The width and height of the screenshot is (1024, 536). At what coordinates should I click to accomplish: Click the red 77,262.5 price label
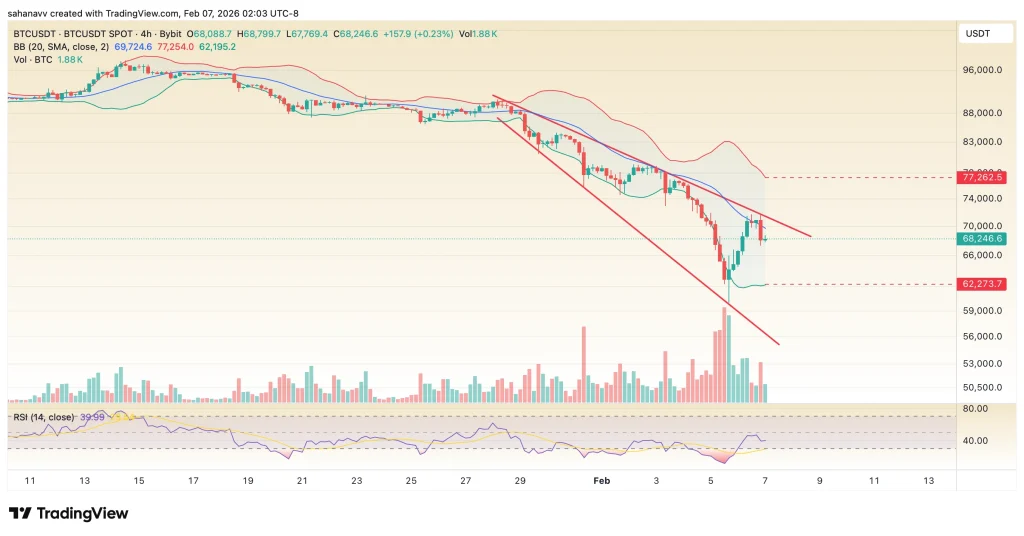982,177
